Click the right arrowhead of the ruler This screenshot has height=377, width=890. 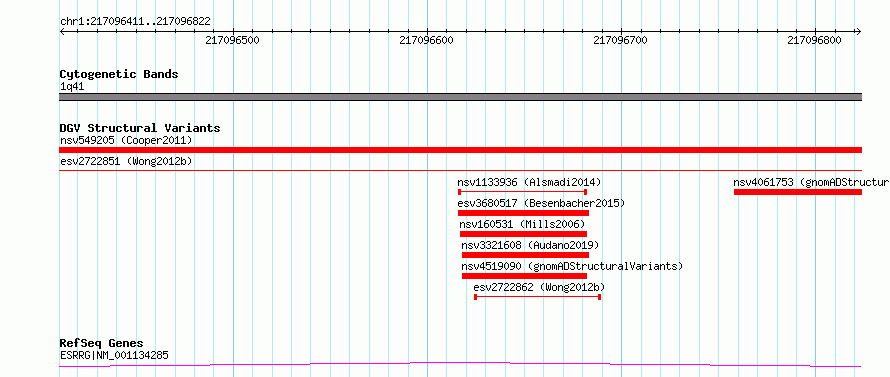[x=859, y=32]
